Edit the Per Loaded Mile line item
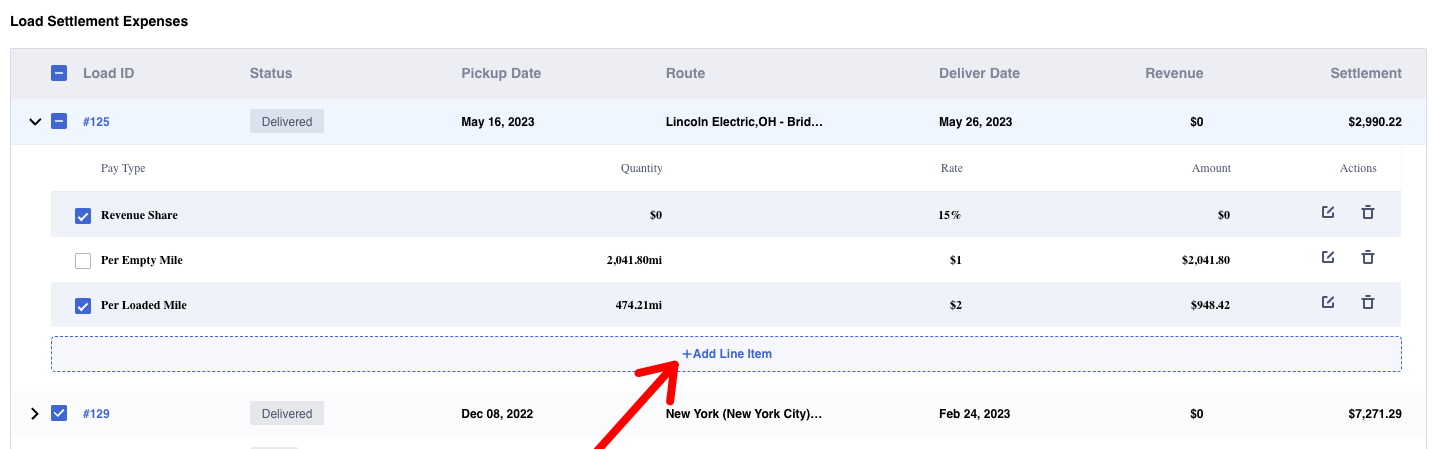This screenshot has height=449, width=1432. pyautogui.click(x=1328, y=303)
